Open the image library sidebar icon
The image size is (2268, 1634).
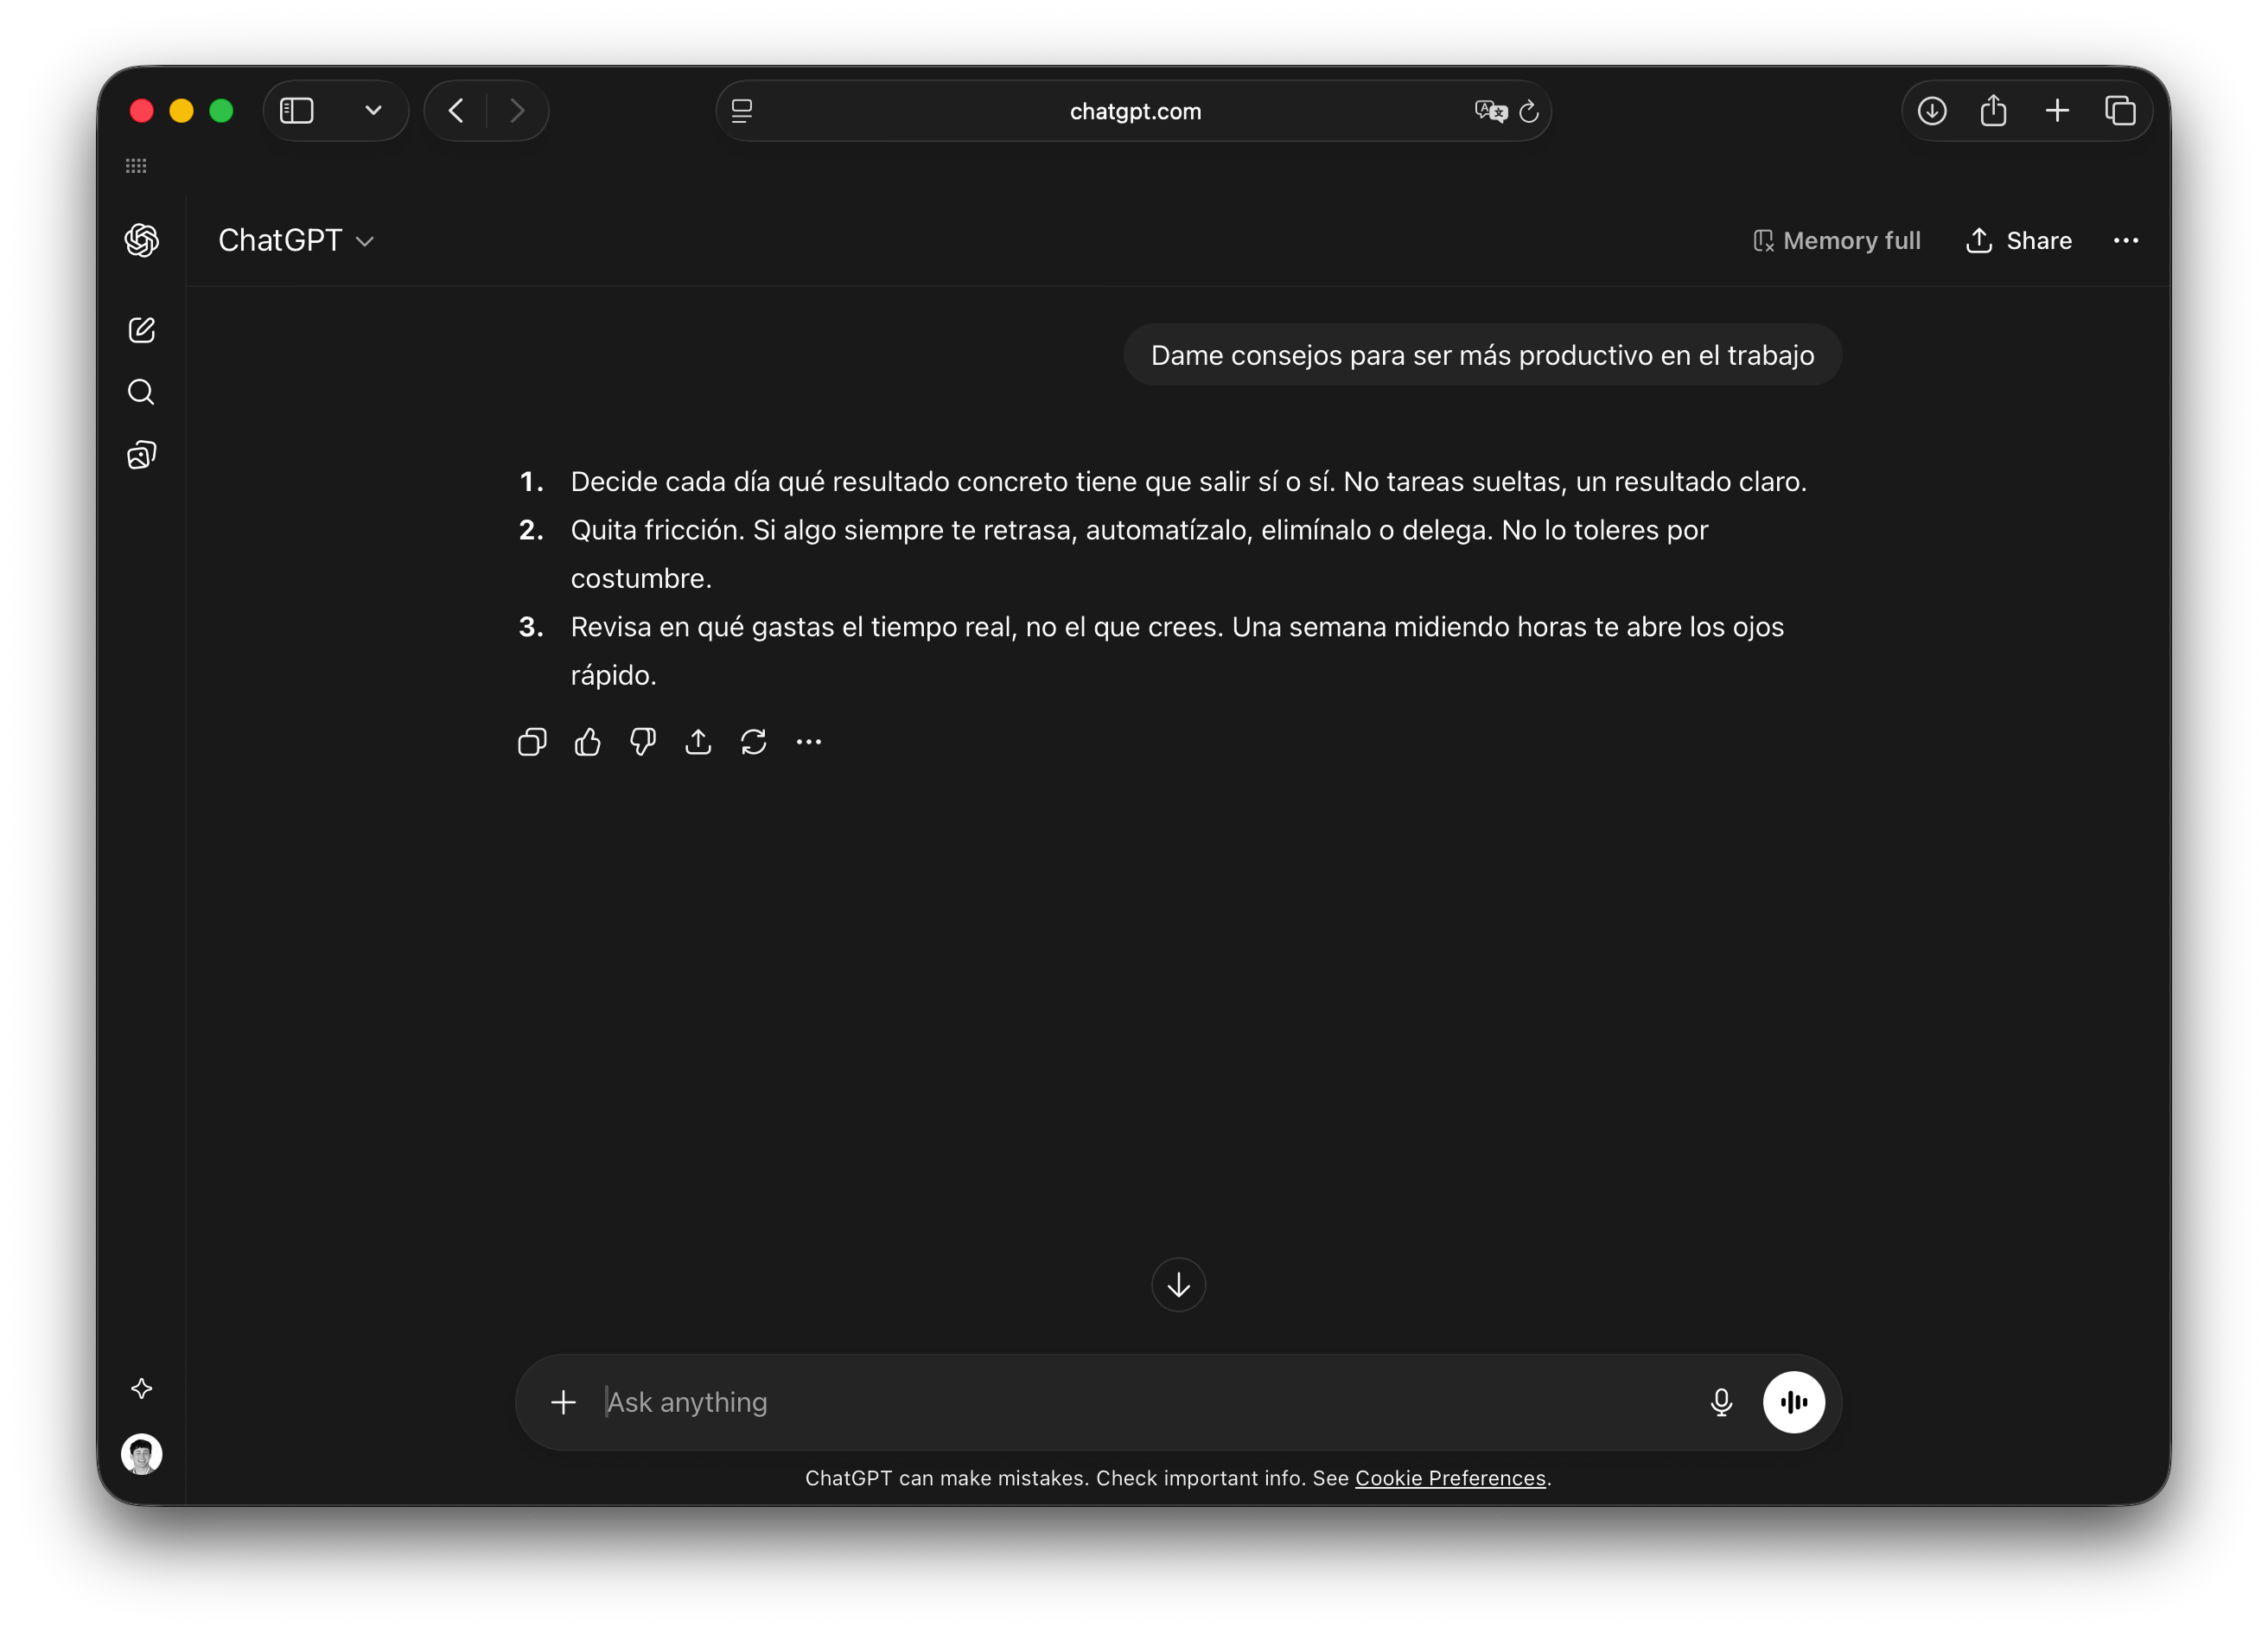(141, 455)
